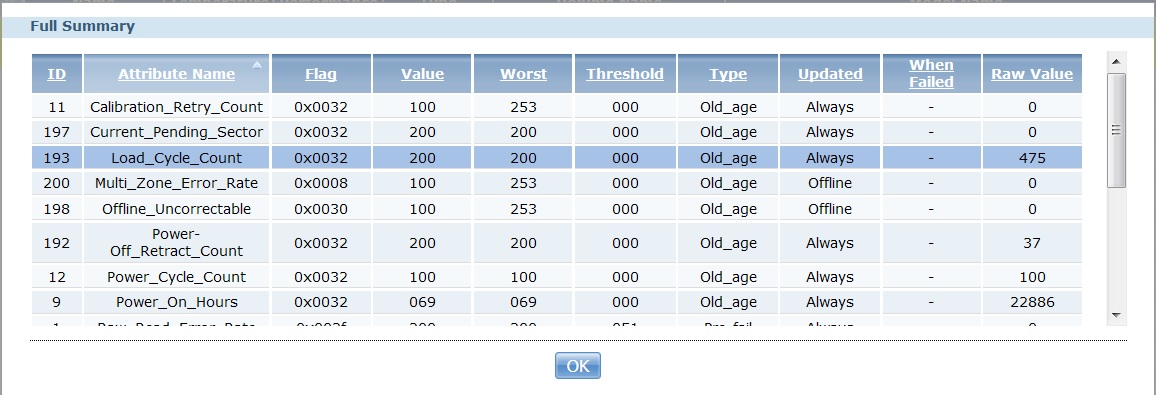The width and height of the screenshot is (1156, 395).
Task: Click raw value 22886
Action: click(1032, 302)
